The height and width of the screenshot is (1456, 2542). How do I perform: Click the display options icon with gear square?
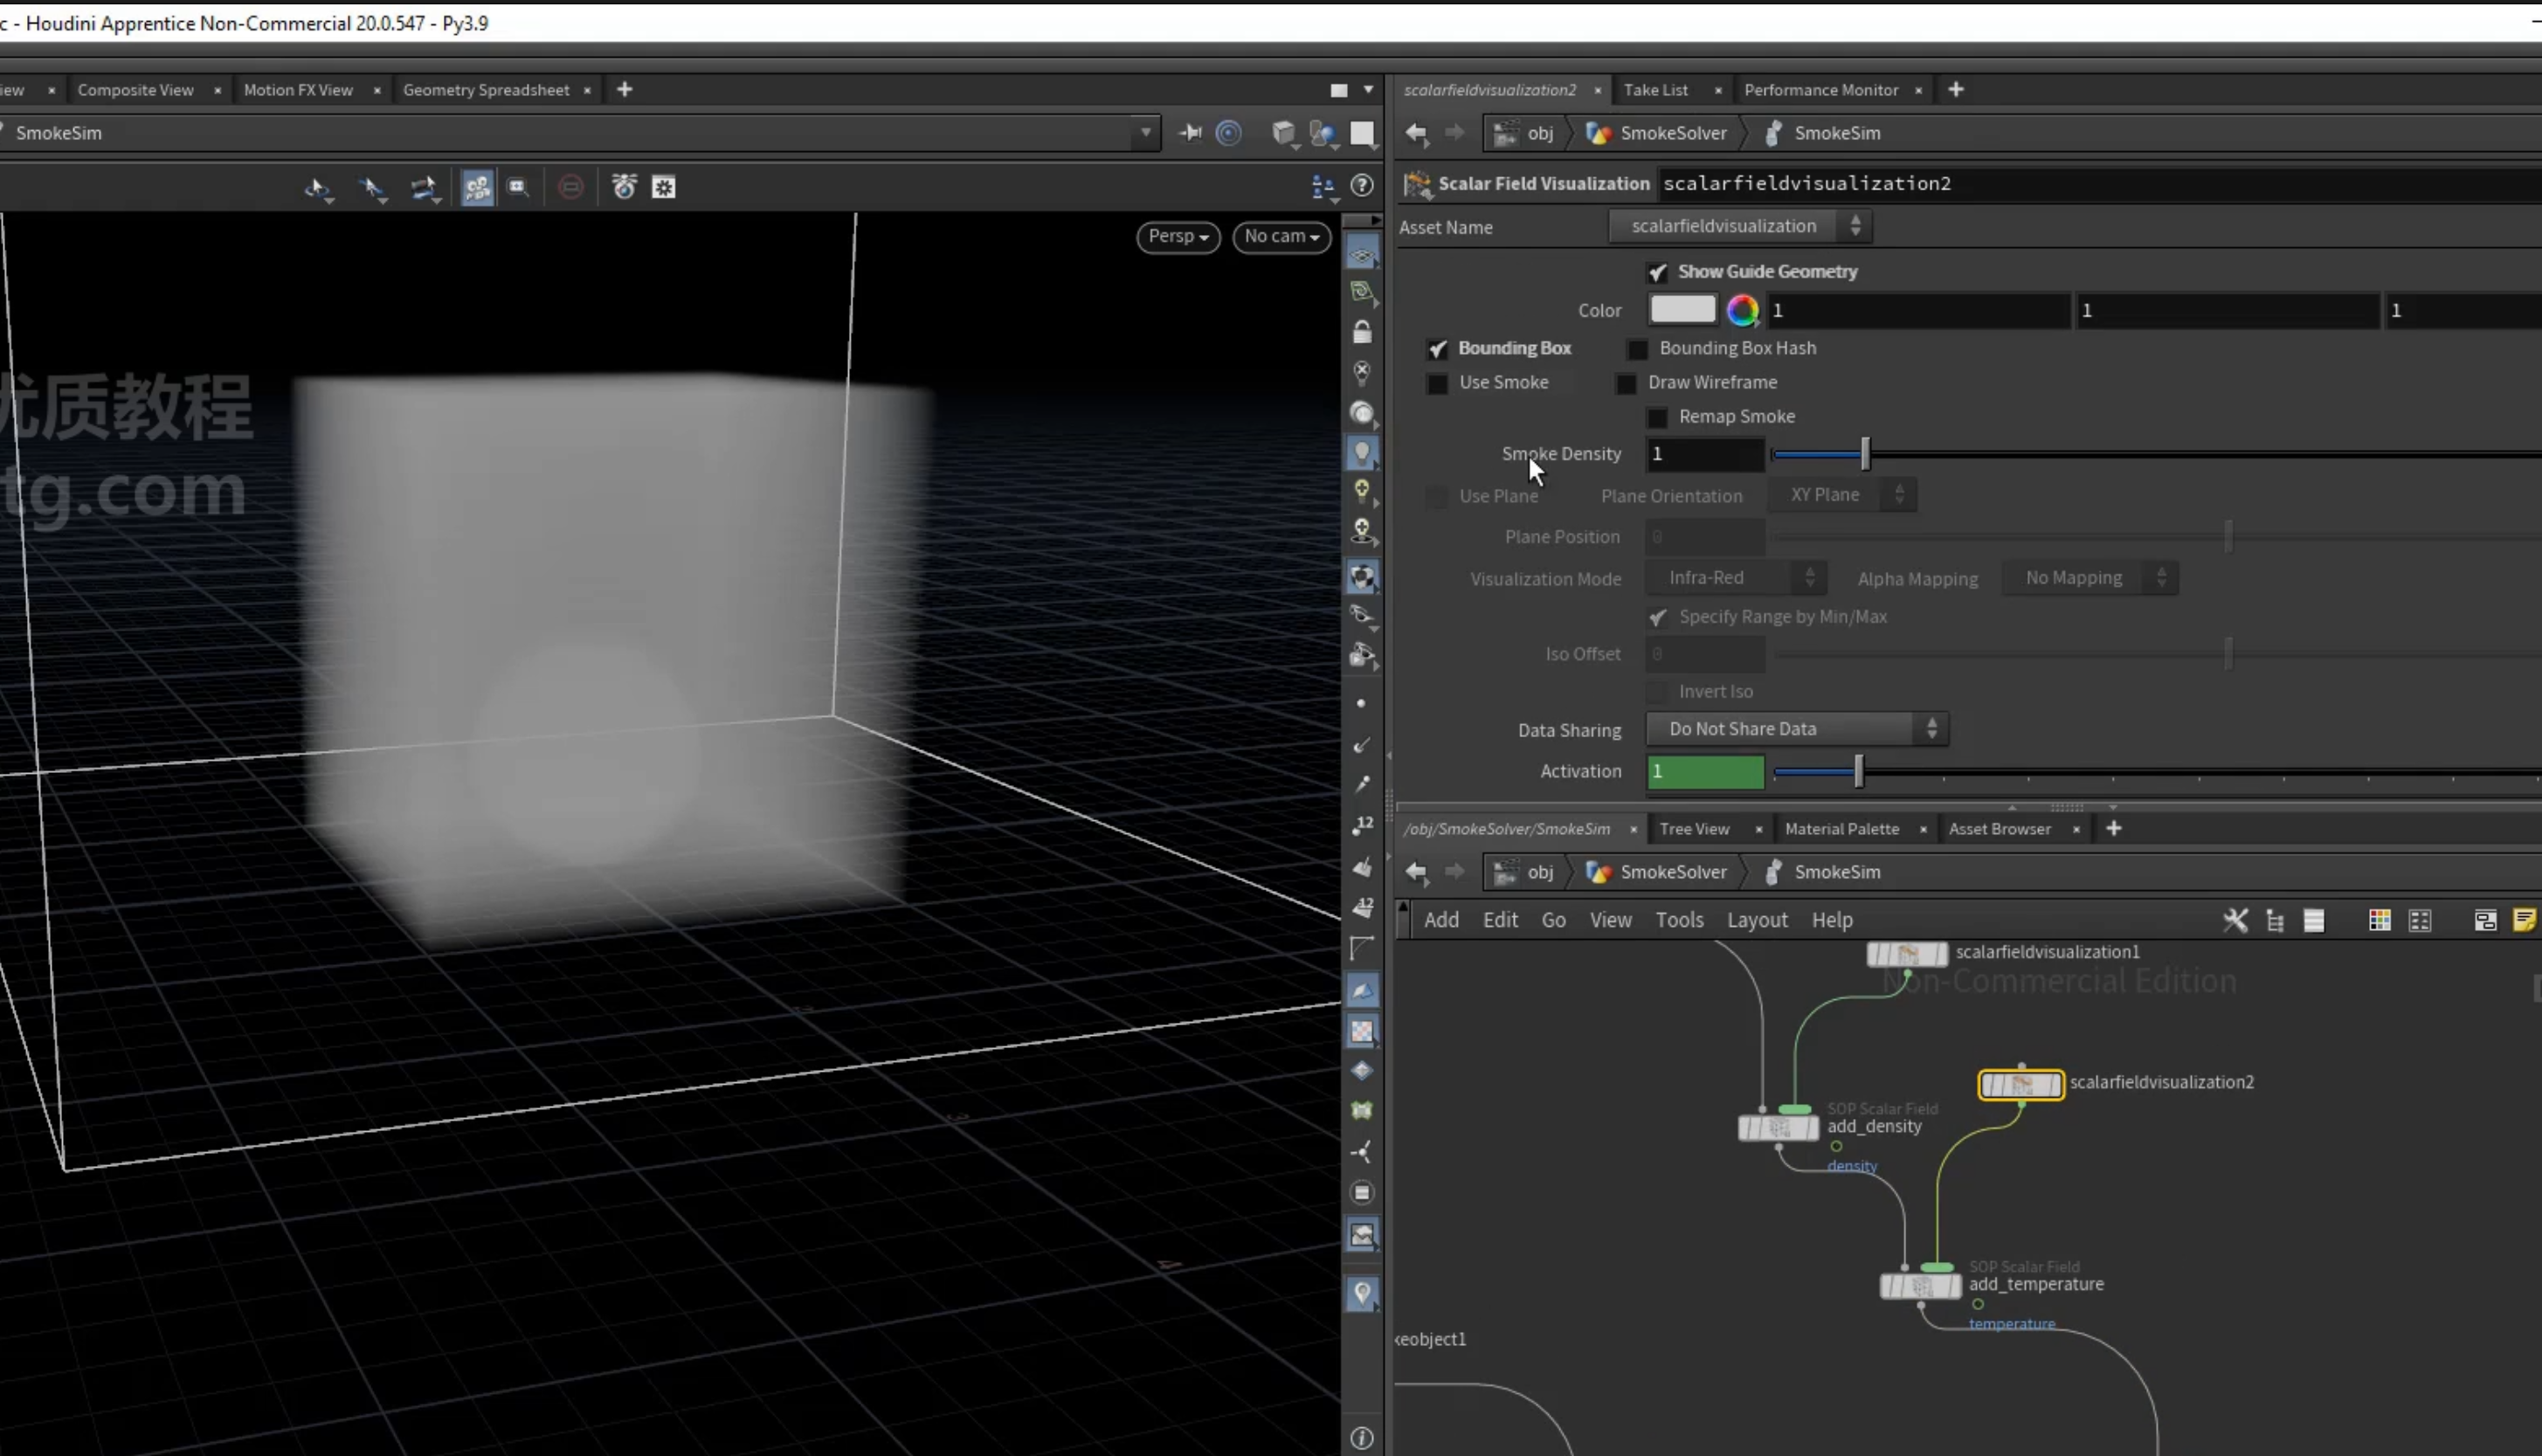(x=664, y=187)
